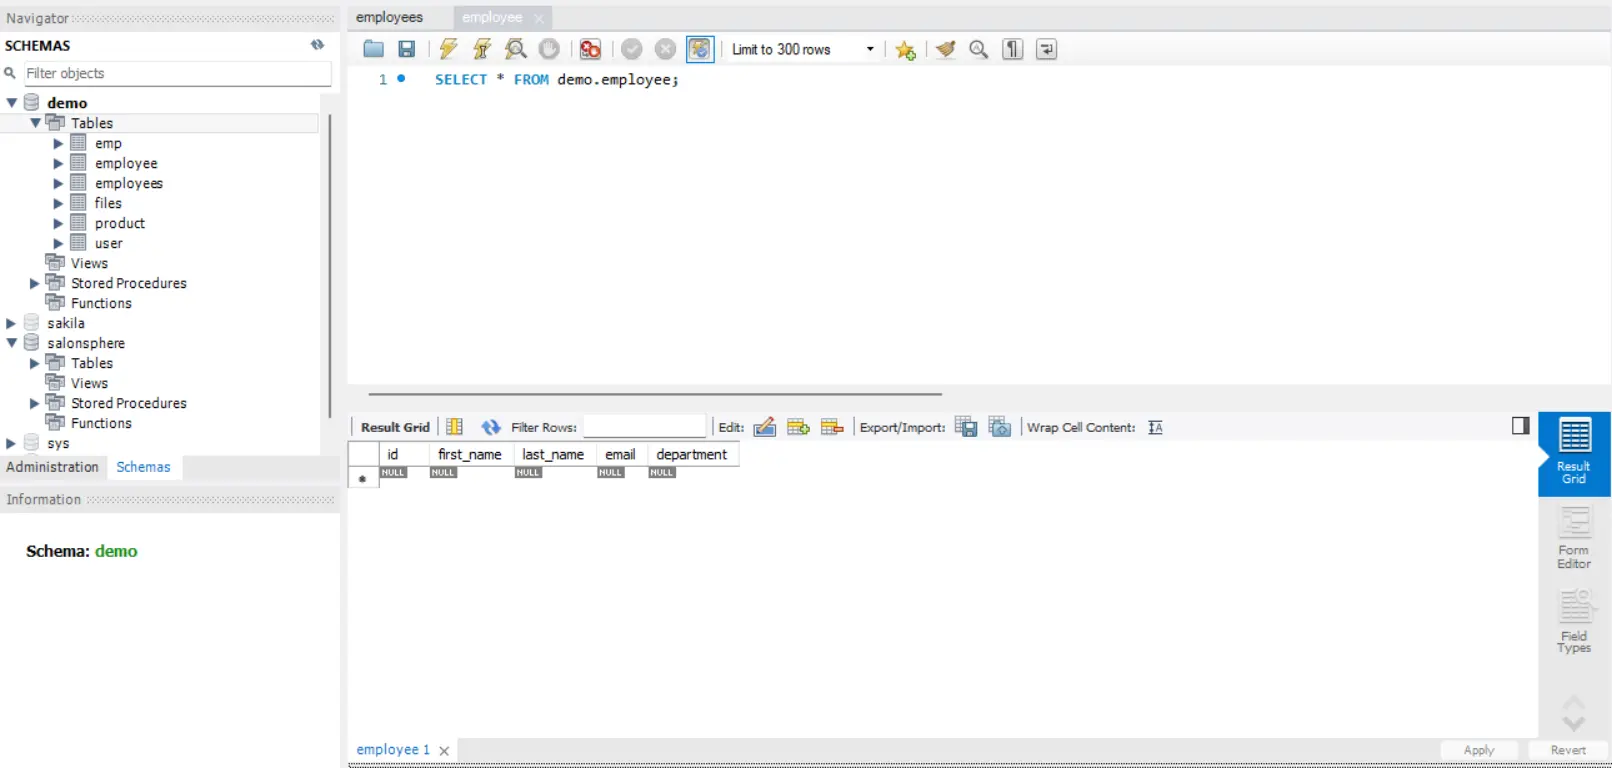Refresh the result grid data
1612x768 pixels.
(x=491, y=427)
